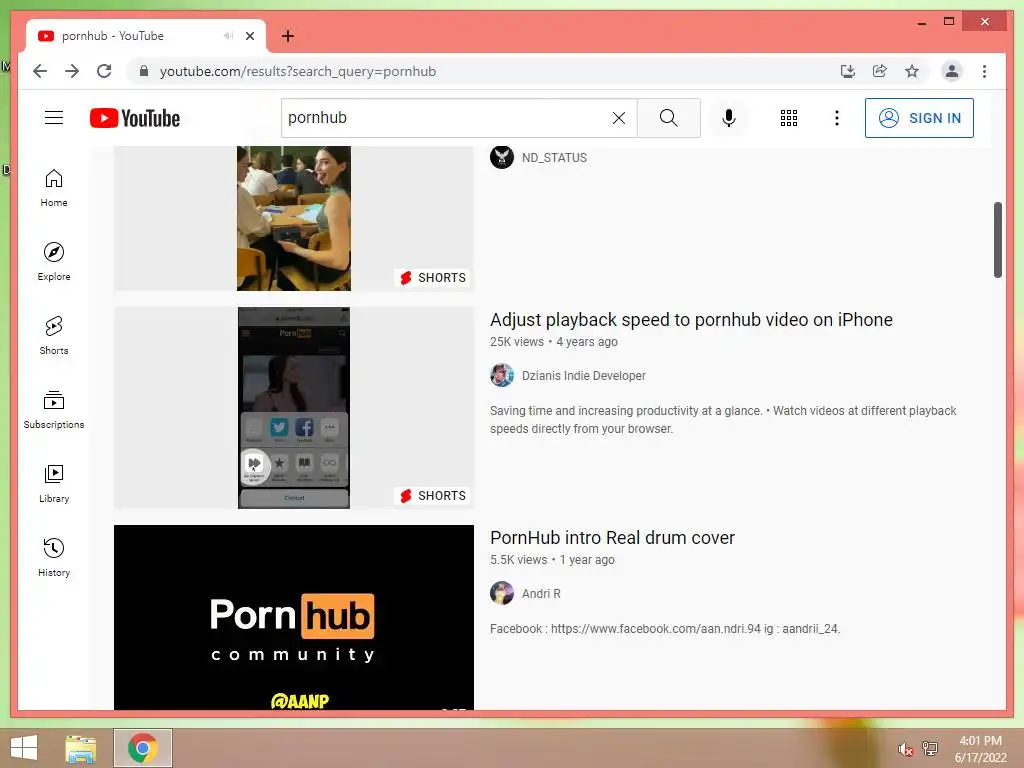The image size is (1024, 768).
Task: Click the magnifier search button
Action: [x=668, y=118]
